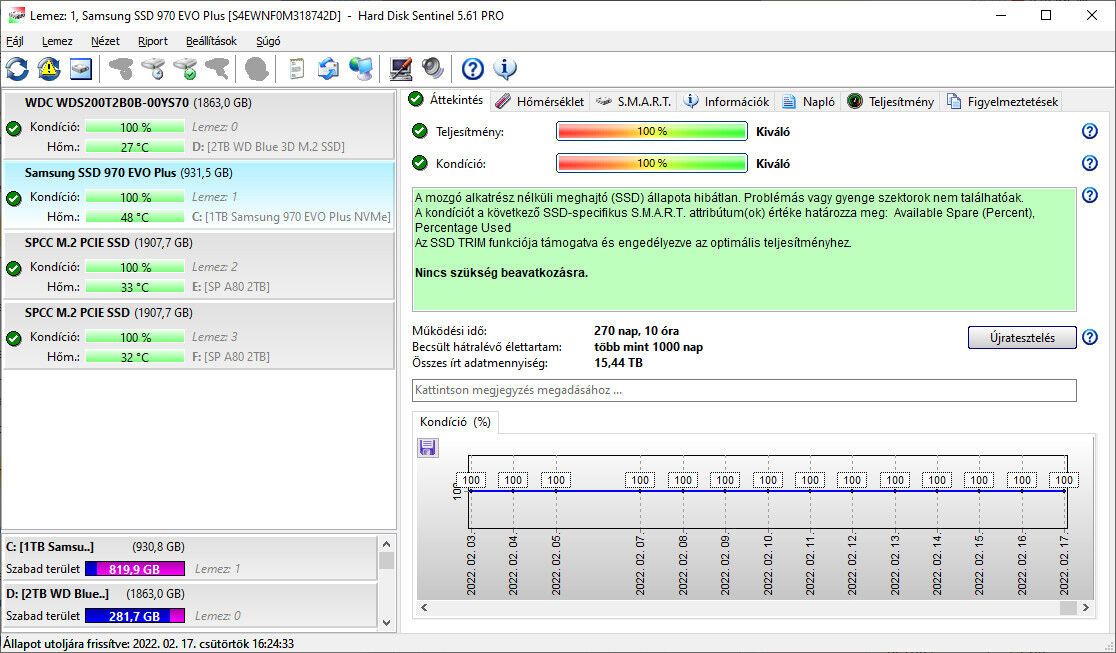
Task: Click the 819,9 GB free space bar
Action: [135, 569]
